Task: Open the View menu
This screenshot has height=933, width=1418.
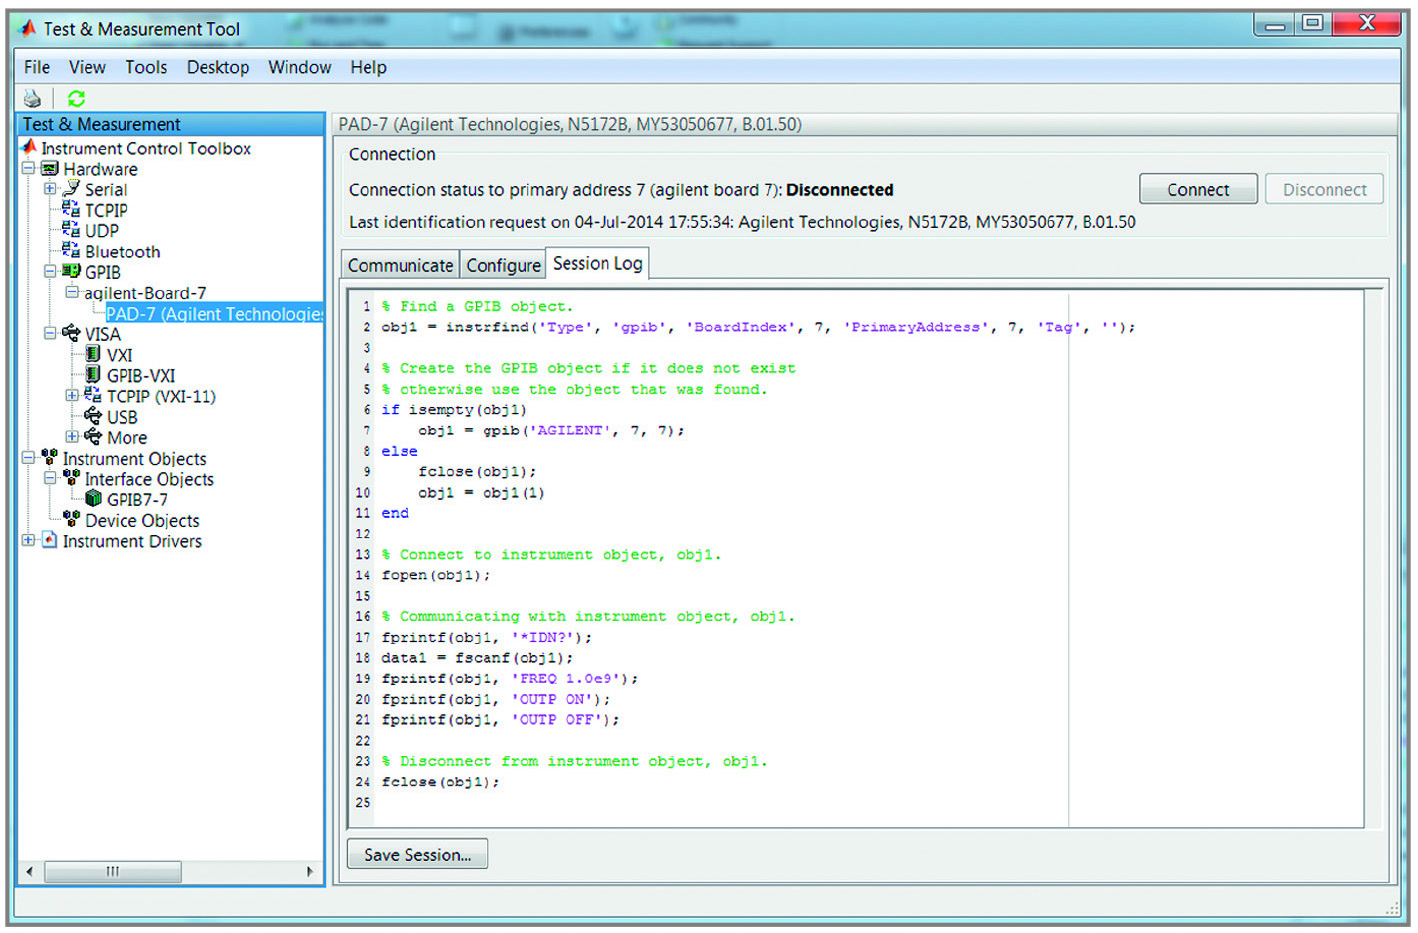Action: 87,67
